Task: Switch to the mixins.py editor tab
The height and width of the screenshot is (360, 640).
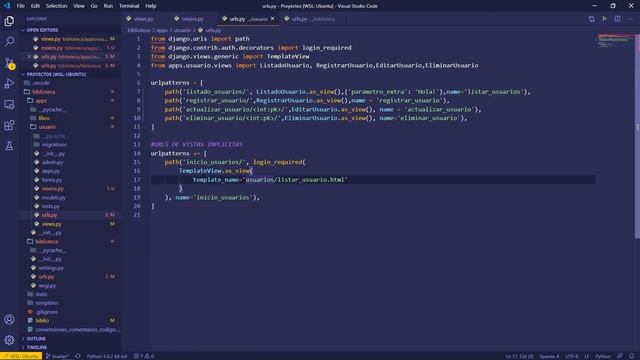Action: click(192, 19)
